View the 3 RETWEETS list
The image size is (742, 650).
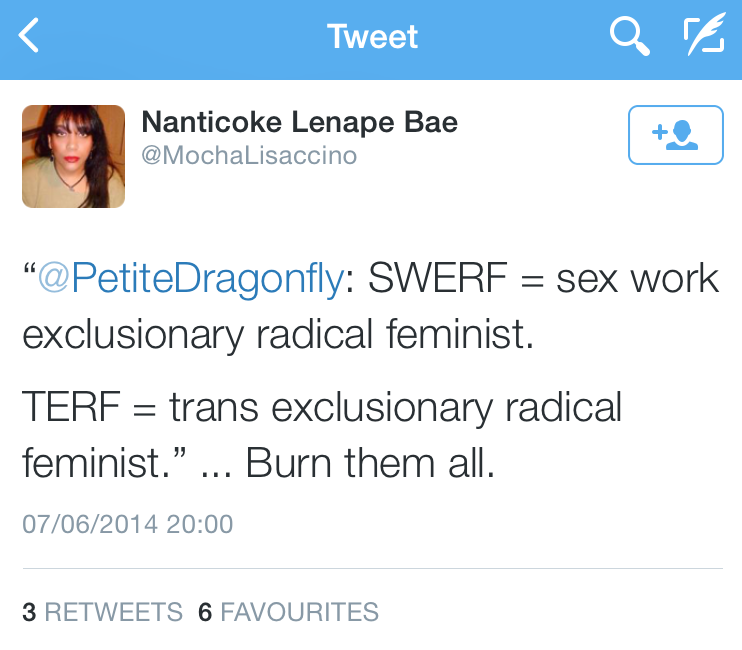point(102,612)
